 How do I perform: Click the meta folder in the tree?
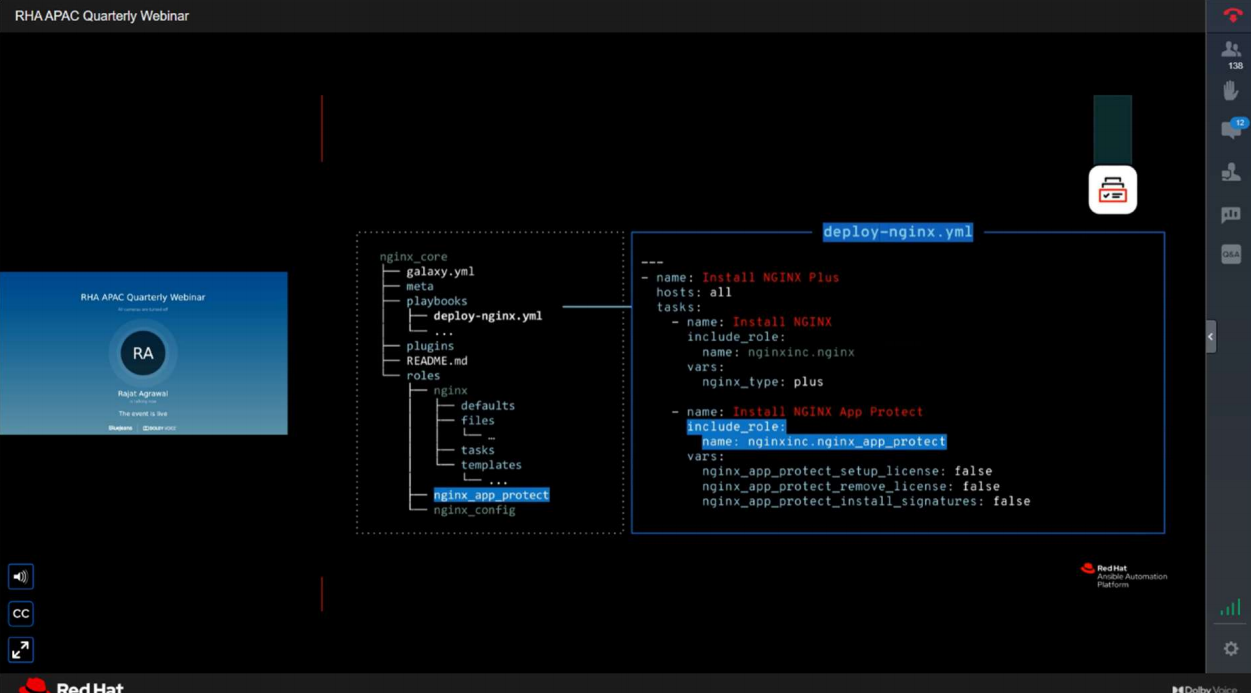point(420,287)
